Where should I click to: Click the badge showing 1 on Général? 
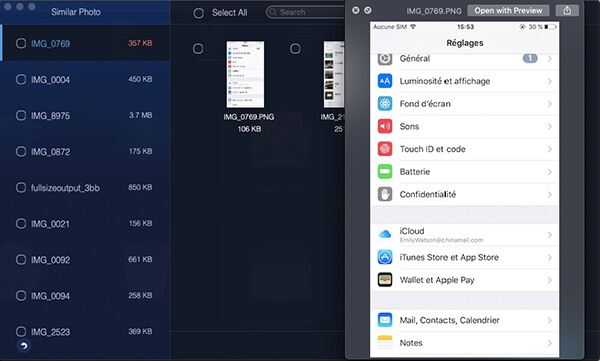coord(530,58)
